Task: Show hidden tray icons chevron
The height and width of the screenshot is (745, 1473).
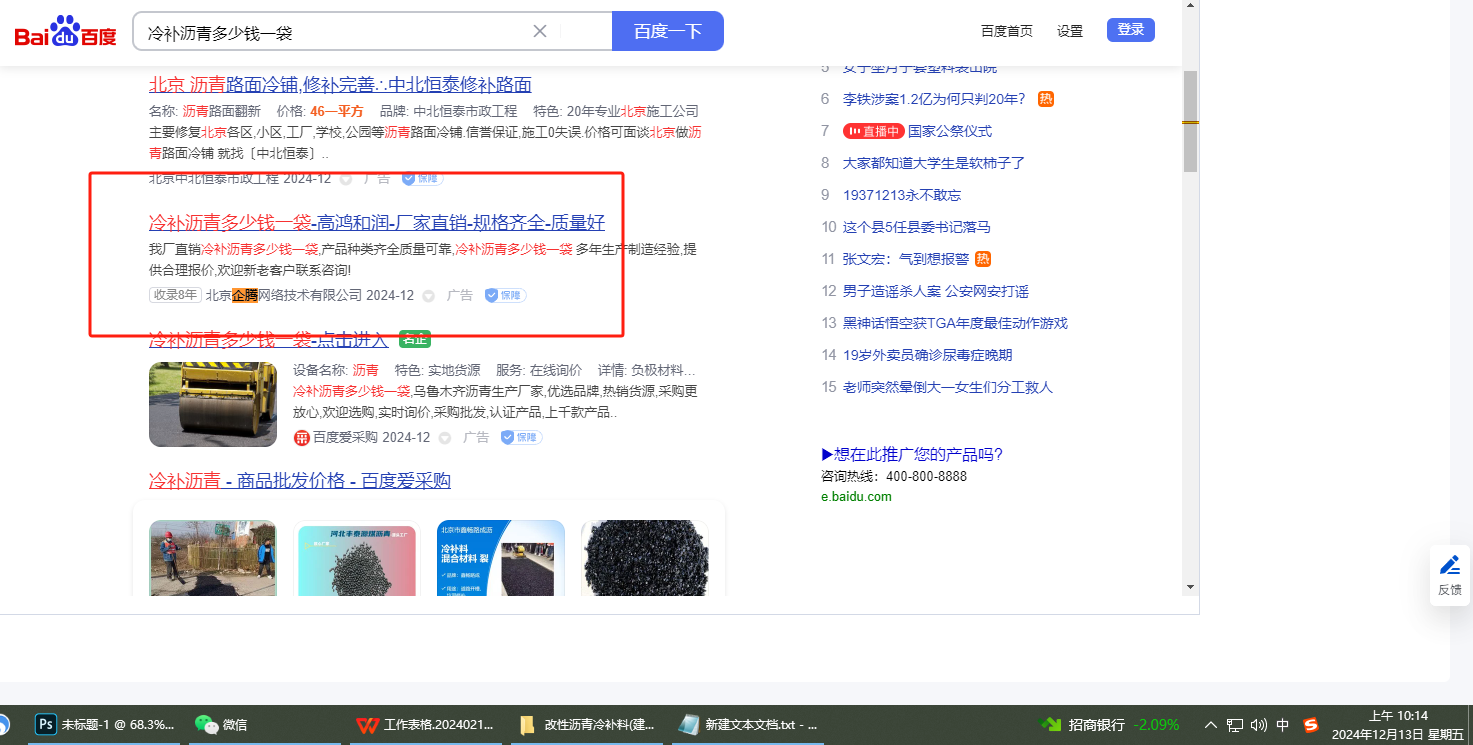Action: 1211,725
